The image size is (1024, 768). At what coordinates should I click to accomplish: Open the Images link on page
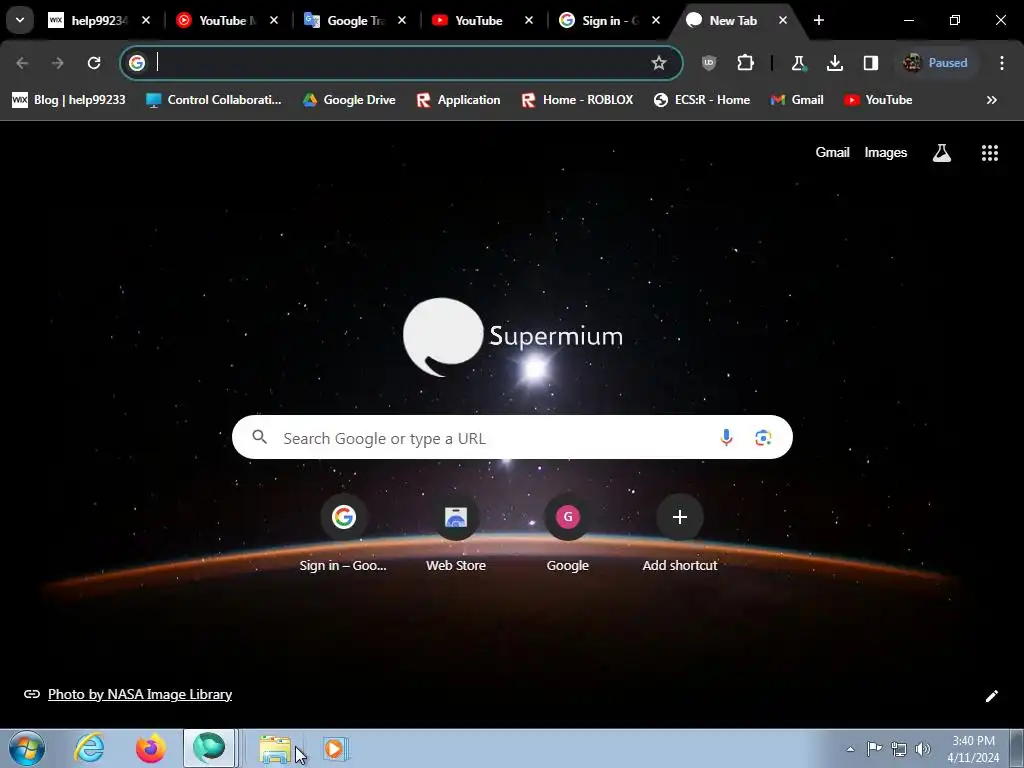point(886,152)
